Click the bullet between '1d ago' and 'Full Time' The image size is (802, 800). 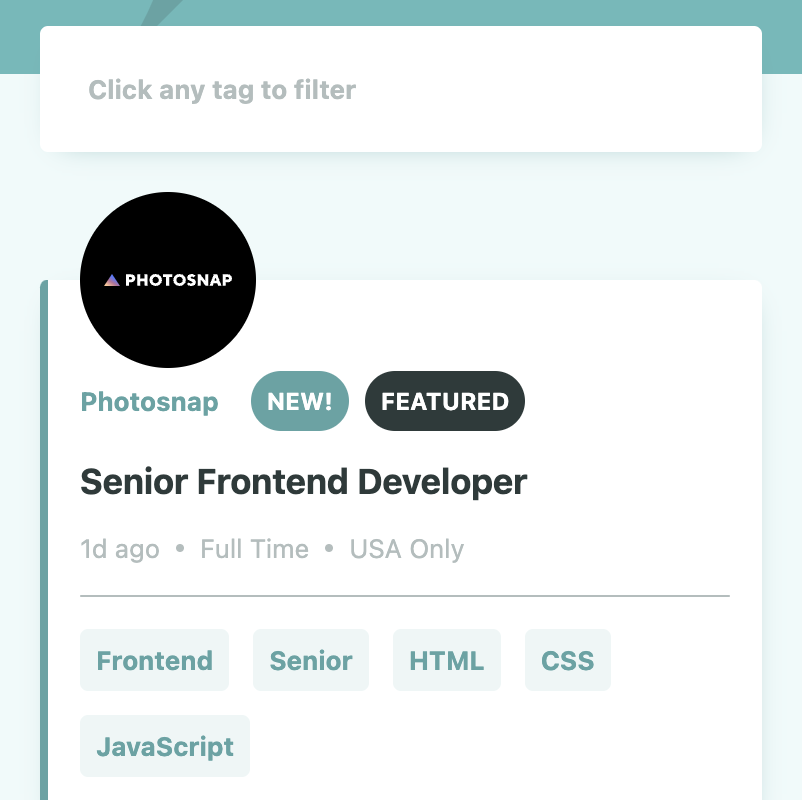click(180, 549)
